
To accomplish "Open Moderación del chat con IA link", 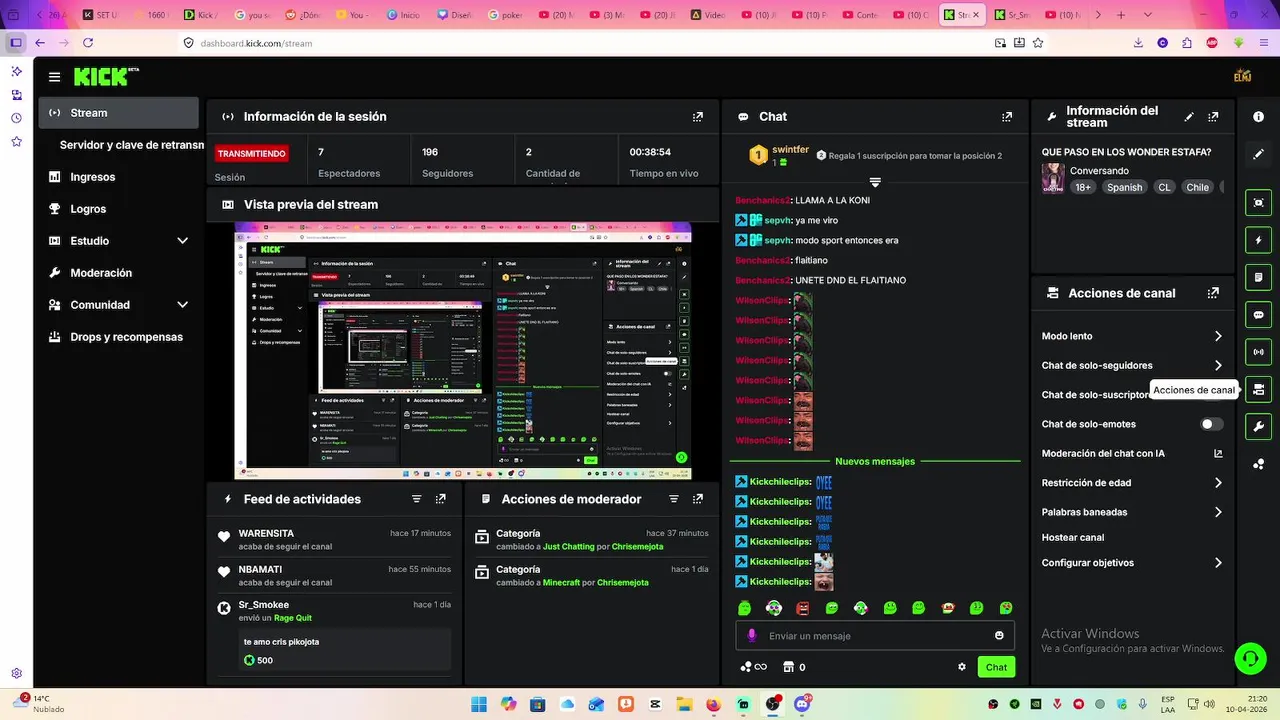I will [1132, 453].
